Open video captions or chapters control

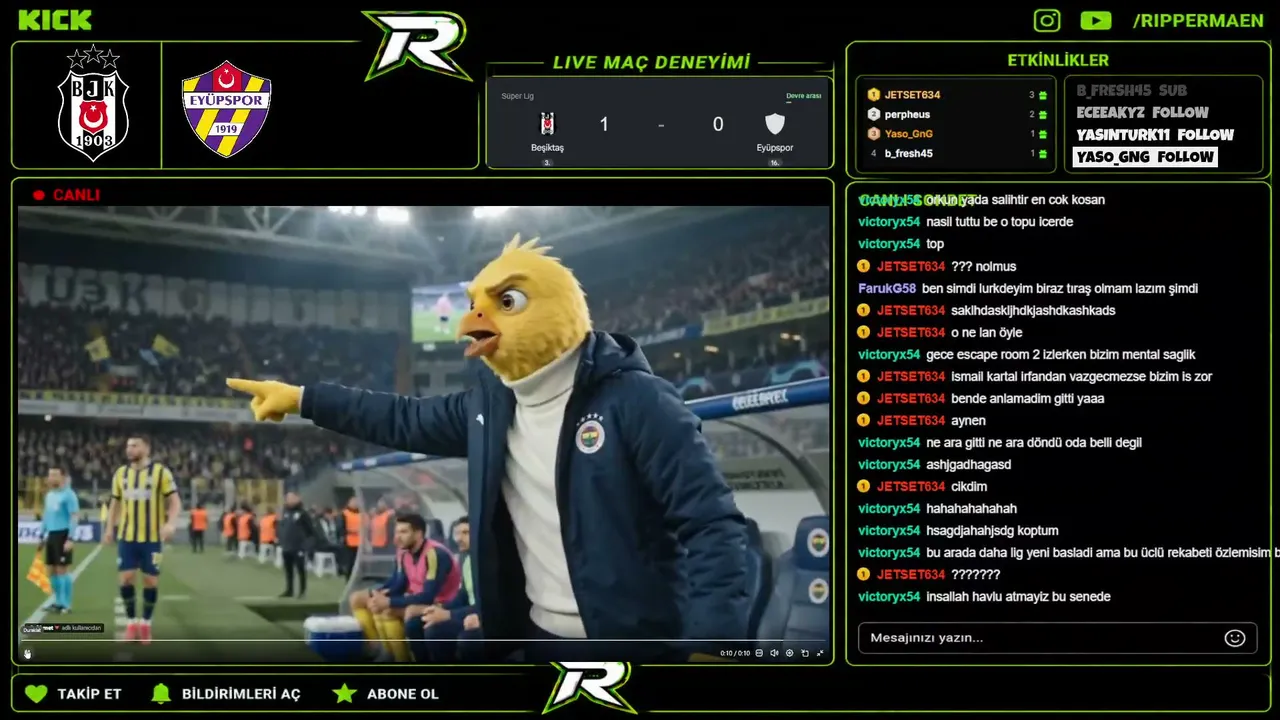coord(759,653)
